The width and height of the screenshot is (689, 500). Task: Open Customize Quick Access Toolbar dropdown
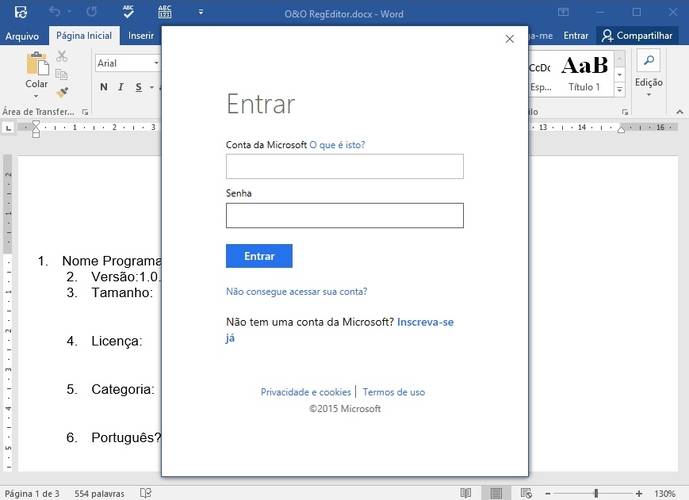[x=201, y=12]
